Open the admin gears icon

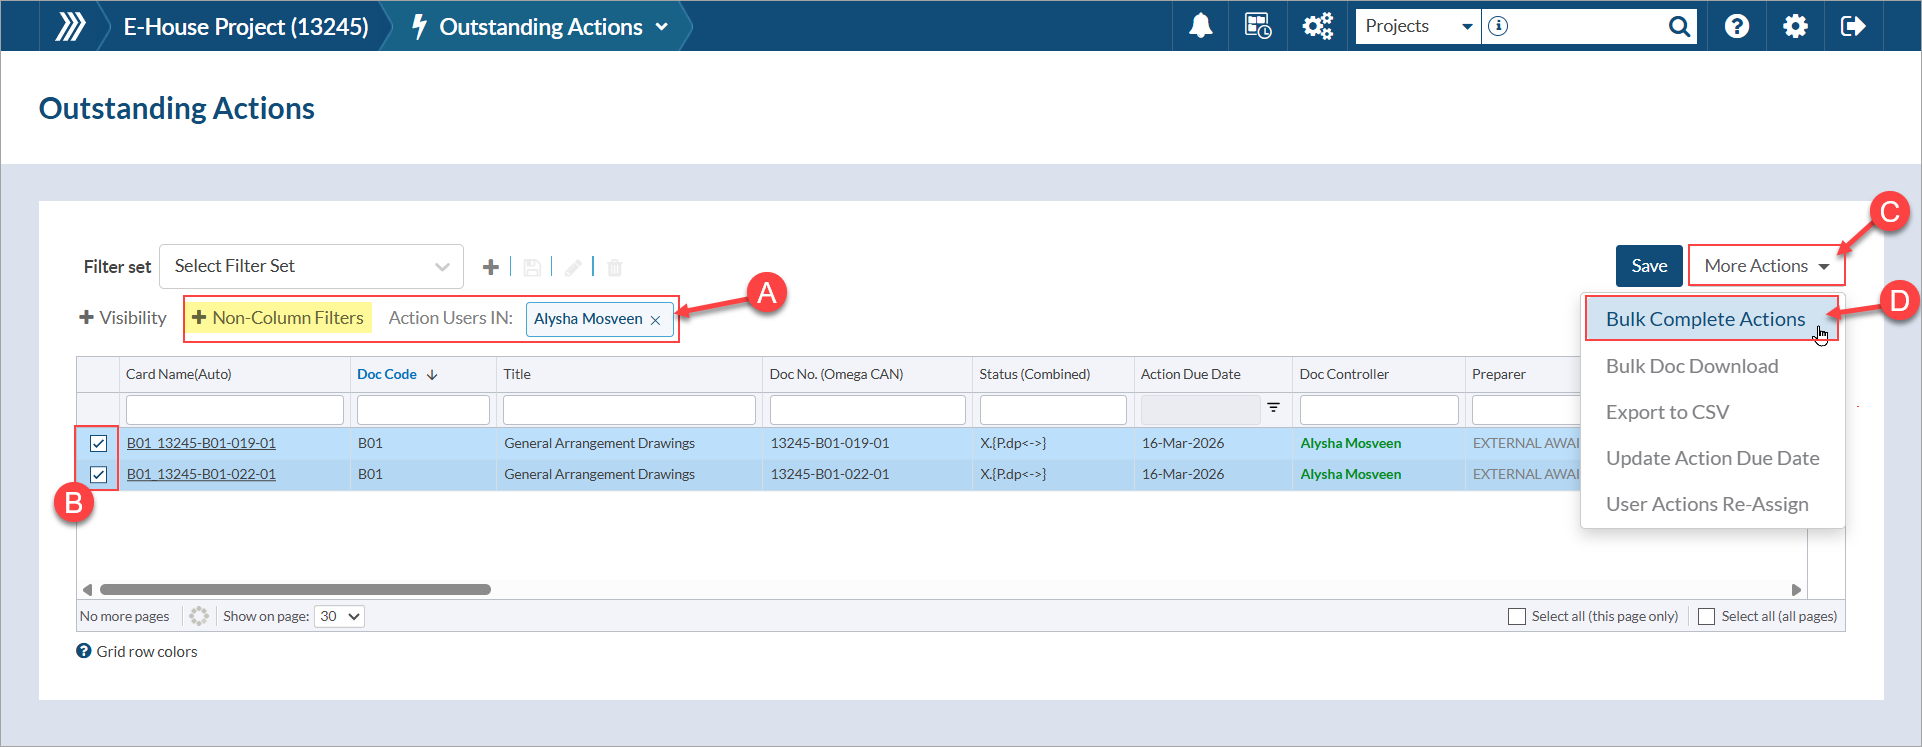click(1317, 26)
